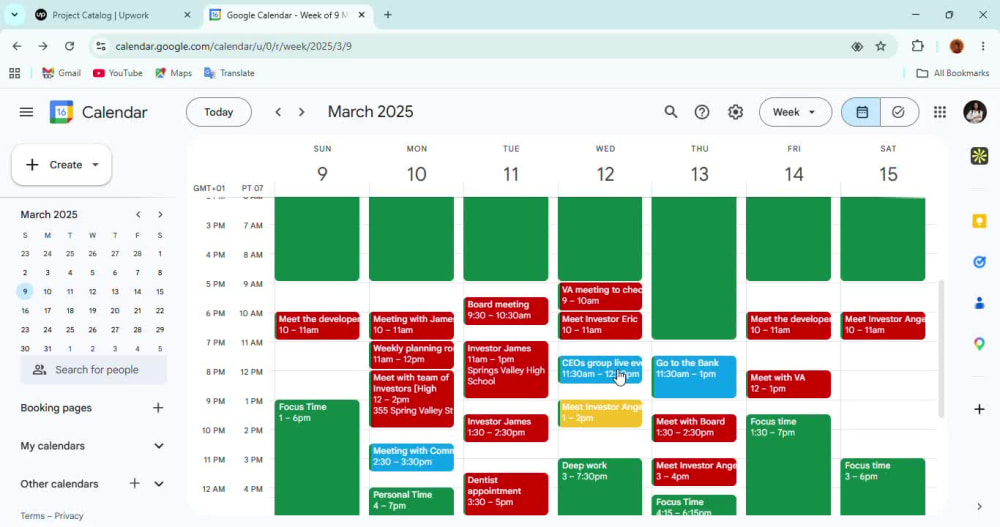Mini calendar next month arrow
Image resolution: width=1000 pixels, height=527 pixels.
point(160,215)
